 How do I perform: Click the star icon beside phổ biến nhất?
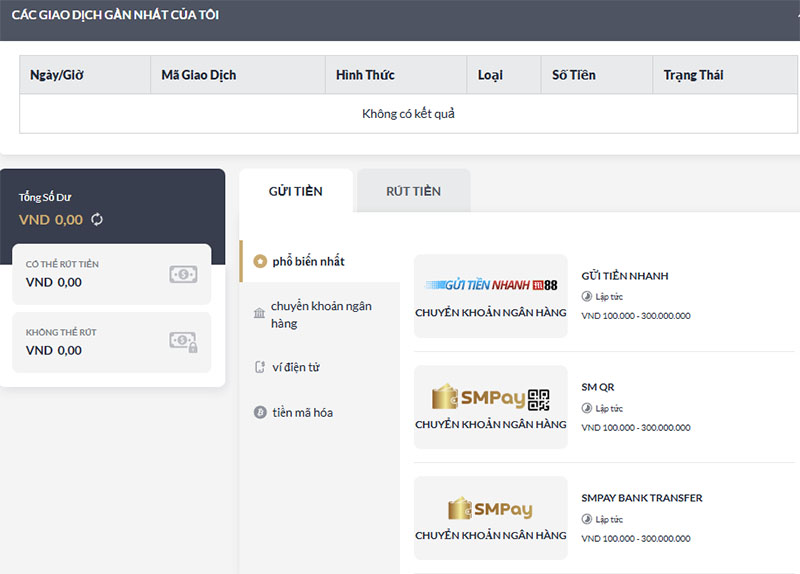[x=260, y=261]
